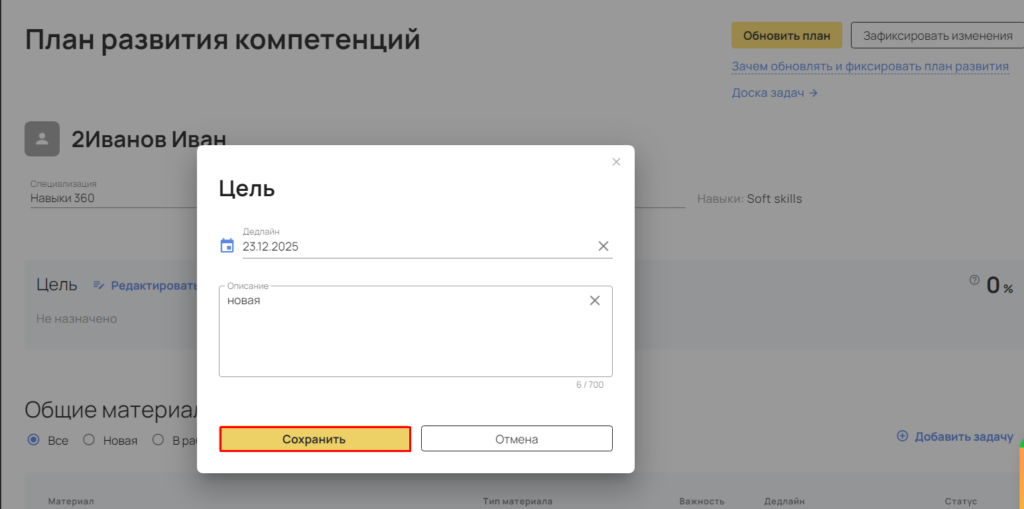
Task: Click the help question-mark icon near 0%
Action: coord(974,281)
